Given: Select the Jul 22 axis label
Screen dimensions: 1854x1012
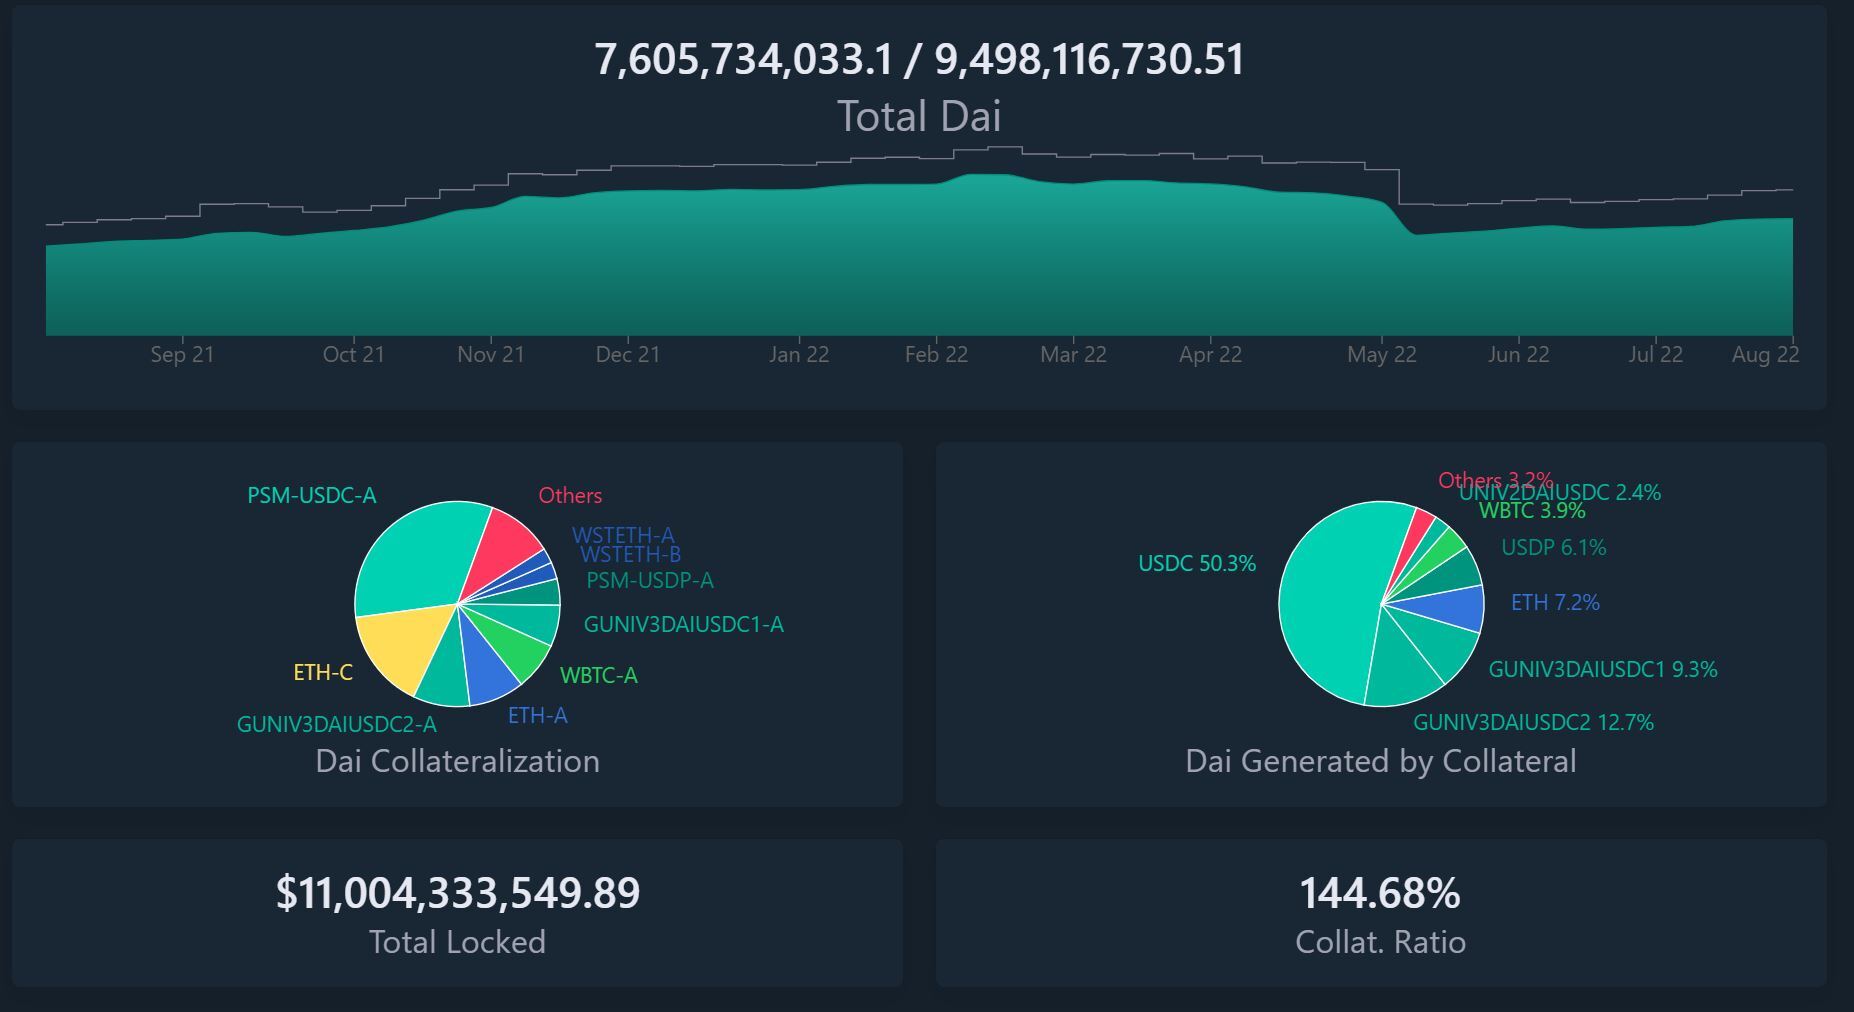Looking at the screenshot, I should (x=1655, y=354).
